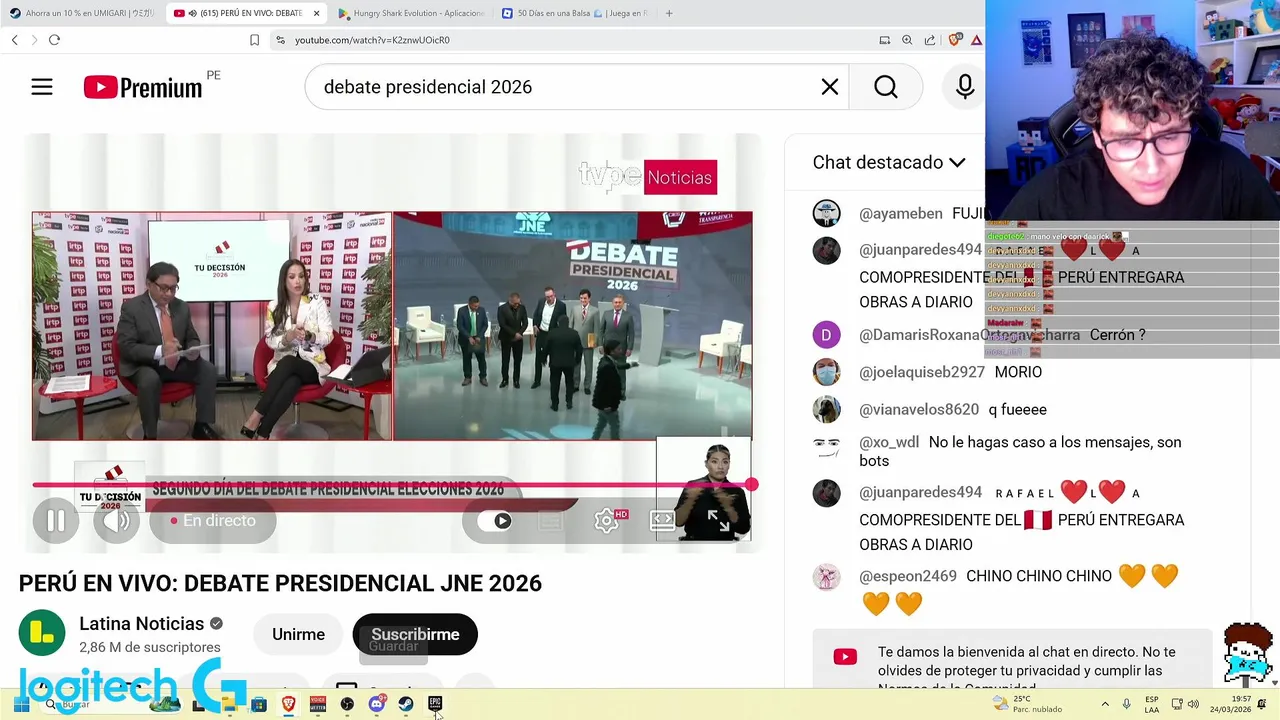Open the Windows Start button
The image size is (1280, 720).
[x=21, y=704]
